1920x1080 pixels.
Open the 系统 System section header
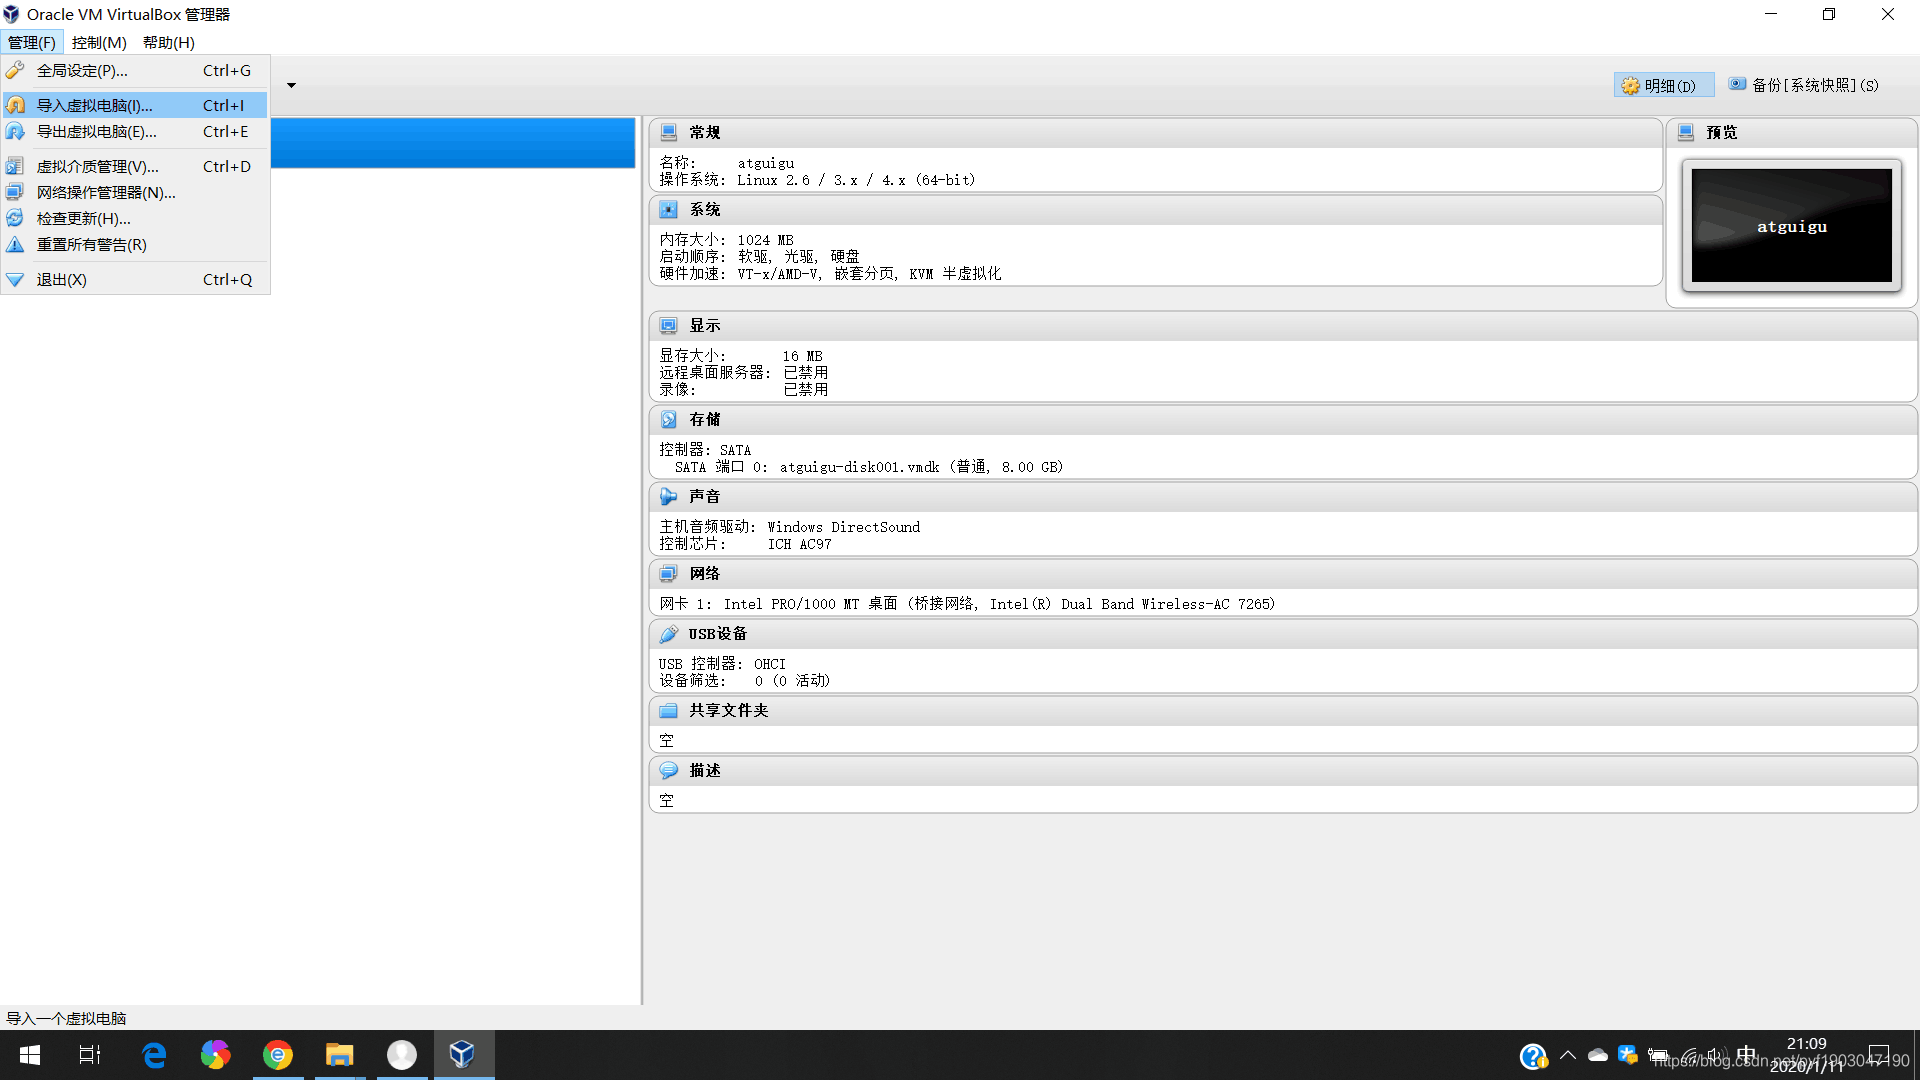coord(1155,210)
